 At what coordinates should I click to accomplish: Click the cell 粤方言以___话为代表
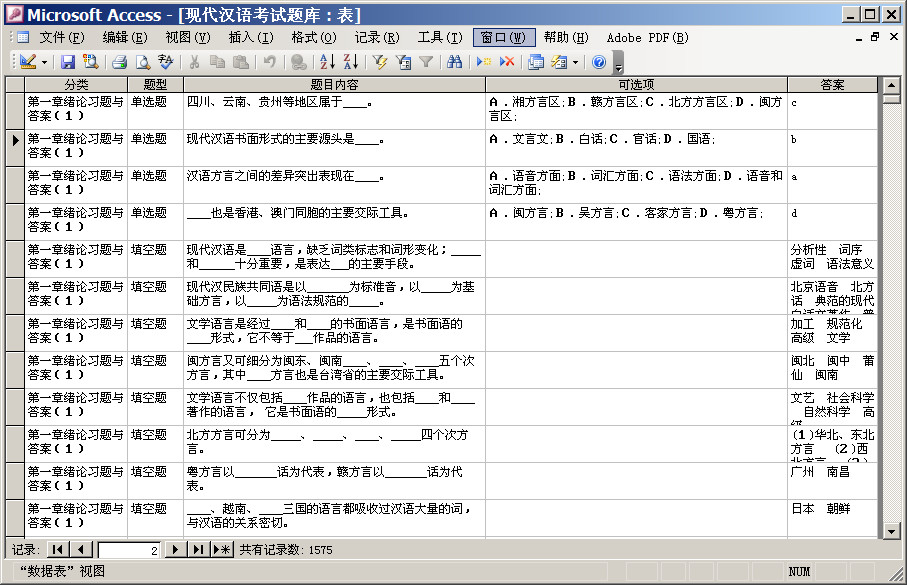point(334,481)
